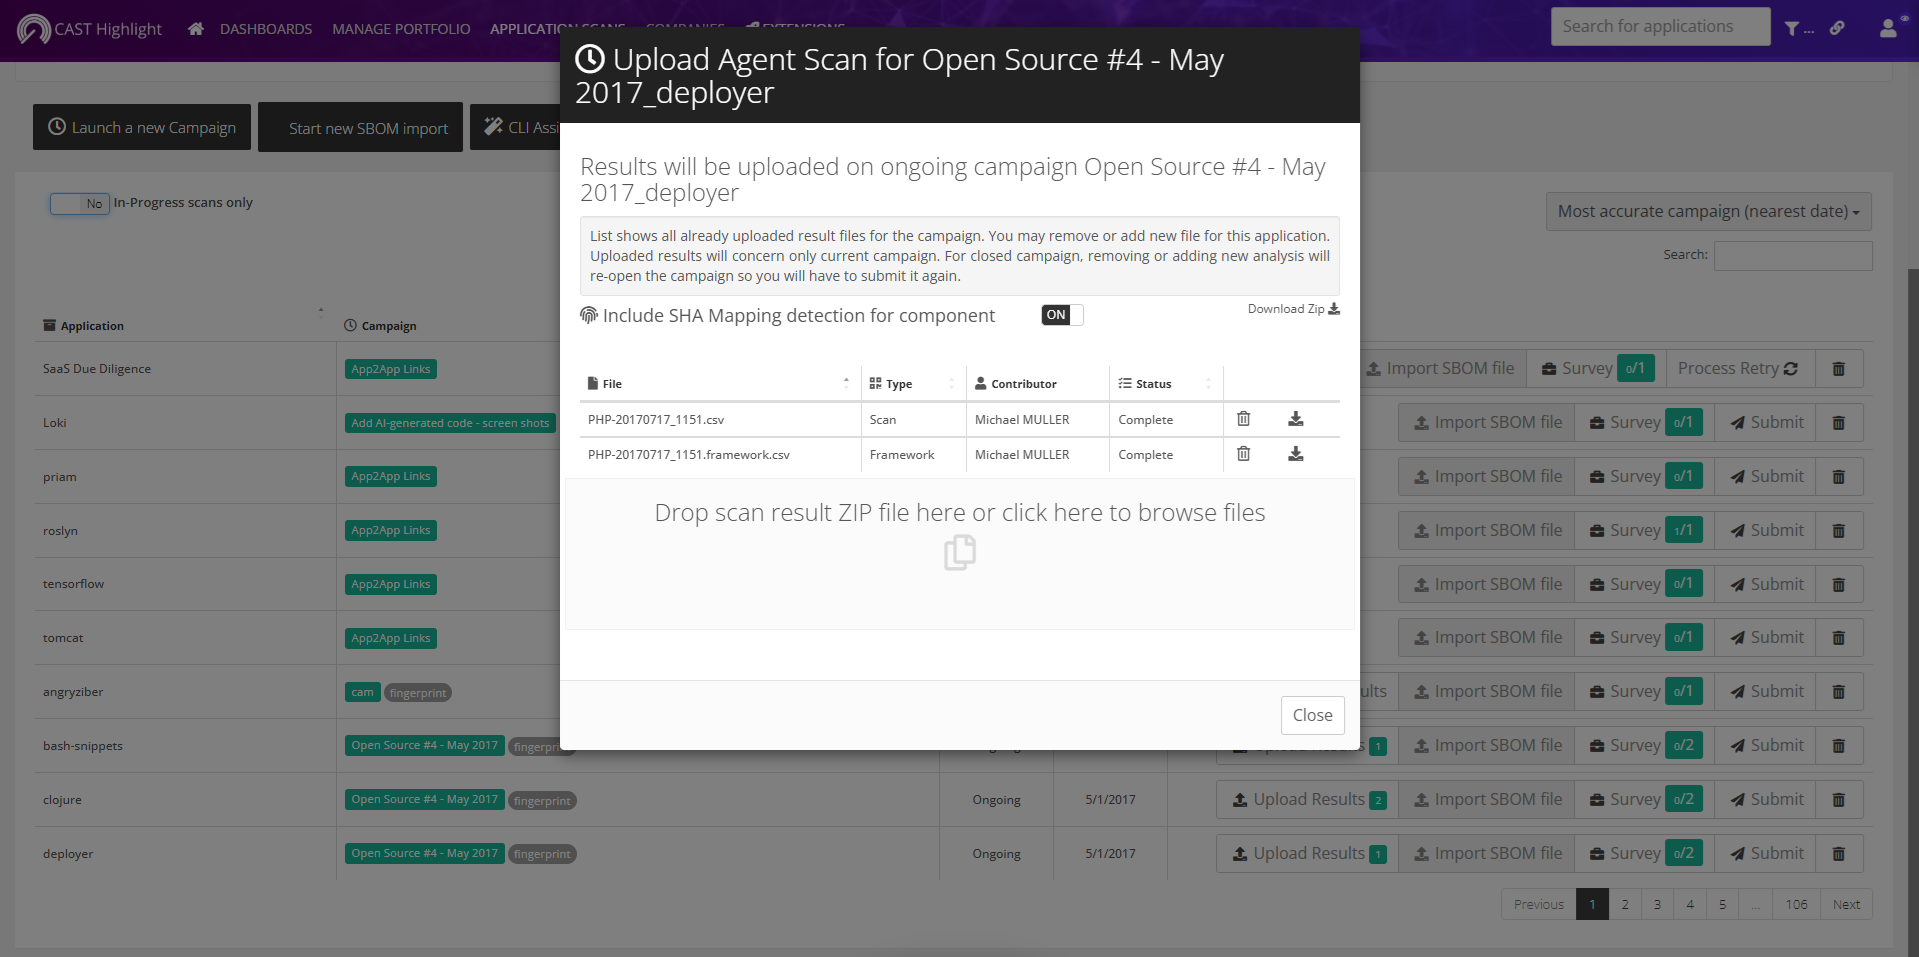The image size is (1919, 957).
Task: Click the cam tag for angryziber
Action: [362, 692]
